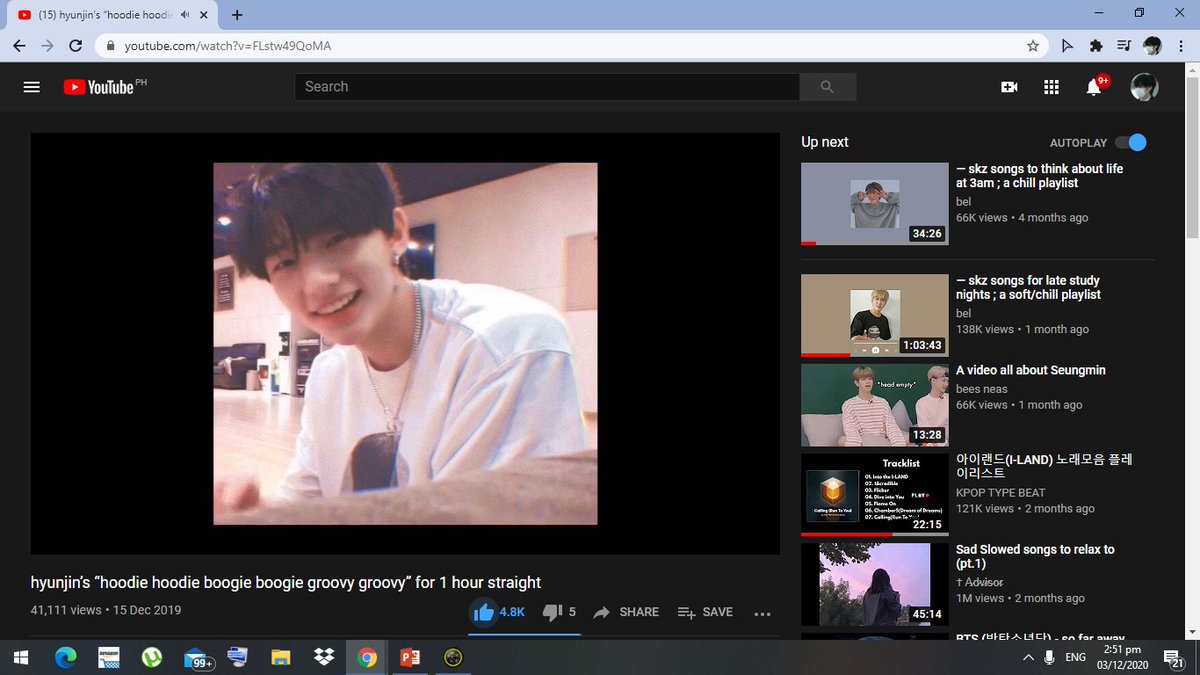Open the YouTube account avatar menu
Image resolution: width=1200 pixels, height=675 pixels.
1144,87
